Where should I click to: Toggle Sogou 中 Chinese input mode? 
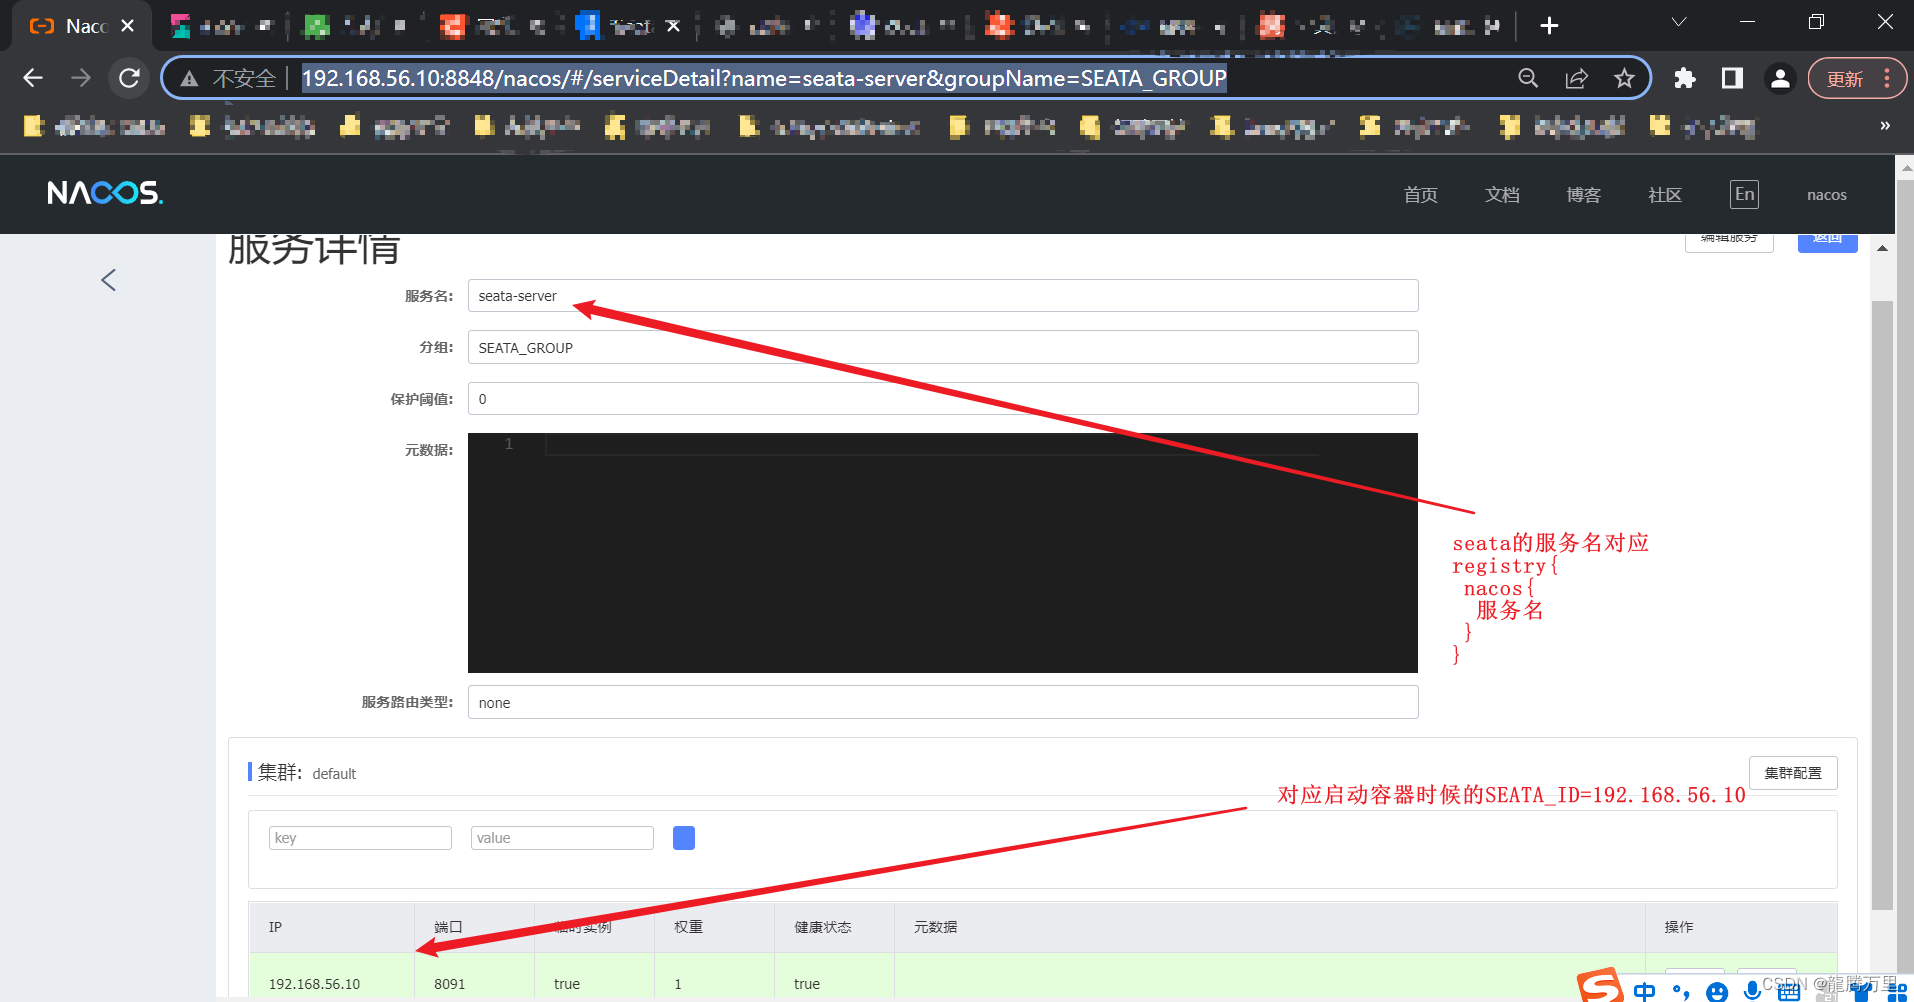1645,991
